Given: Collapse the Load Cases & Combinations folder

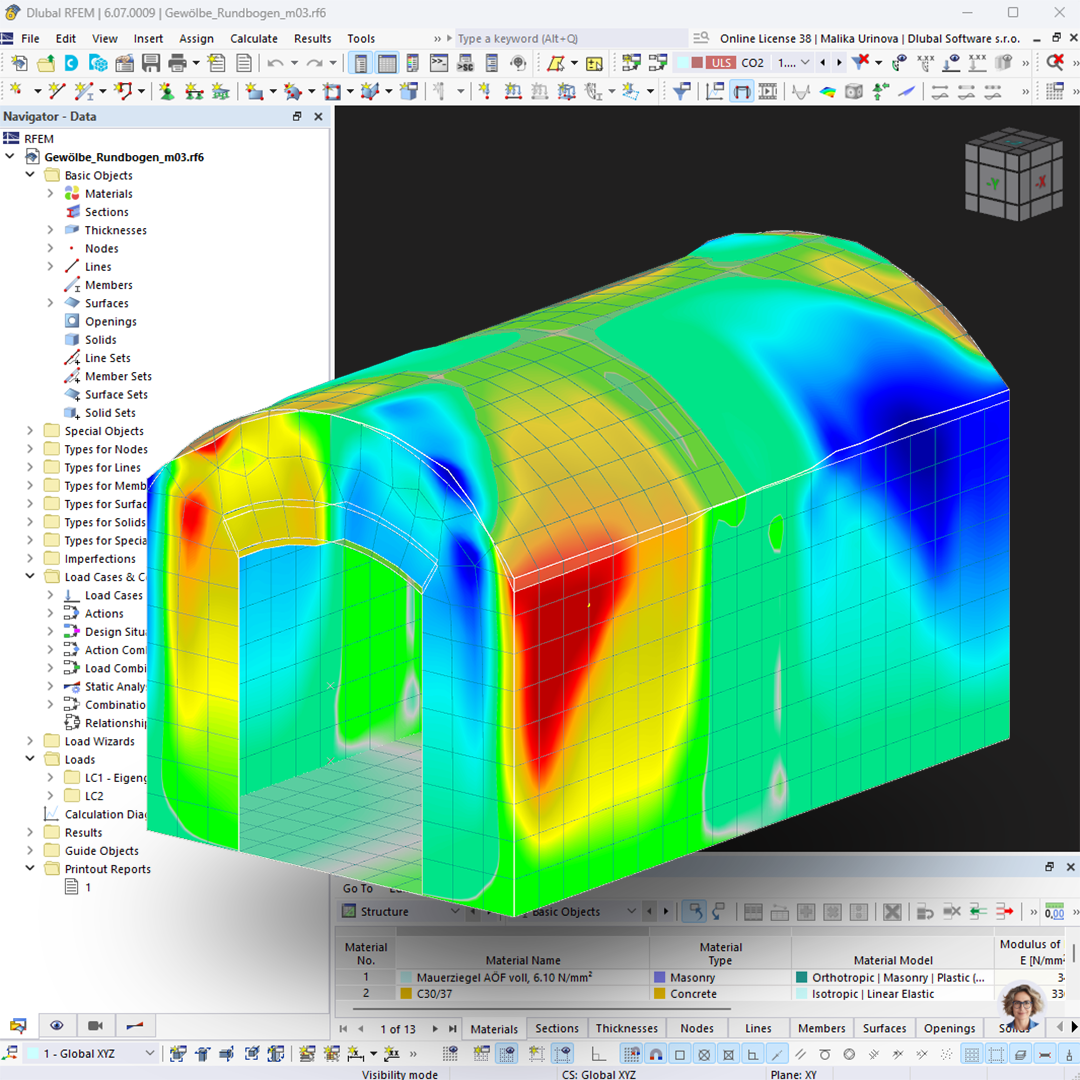Looking at the screenshot, I should click(29, 576).
